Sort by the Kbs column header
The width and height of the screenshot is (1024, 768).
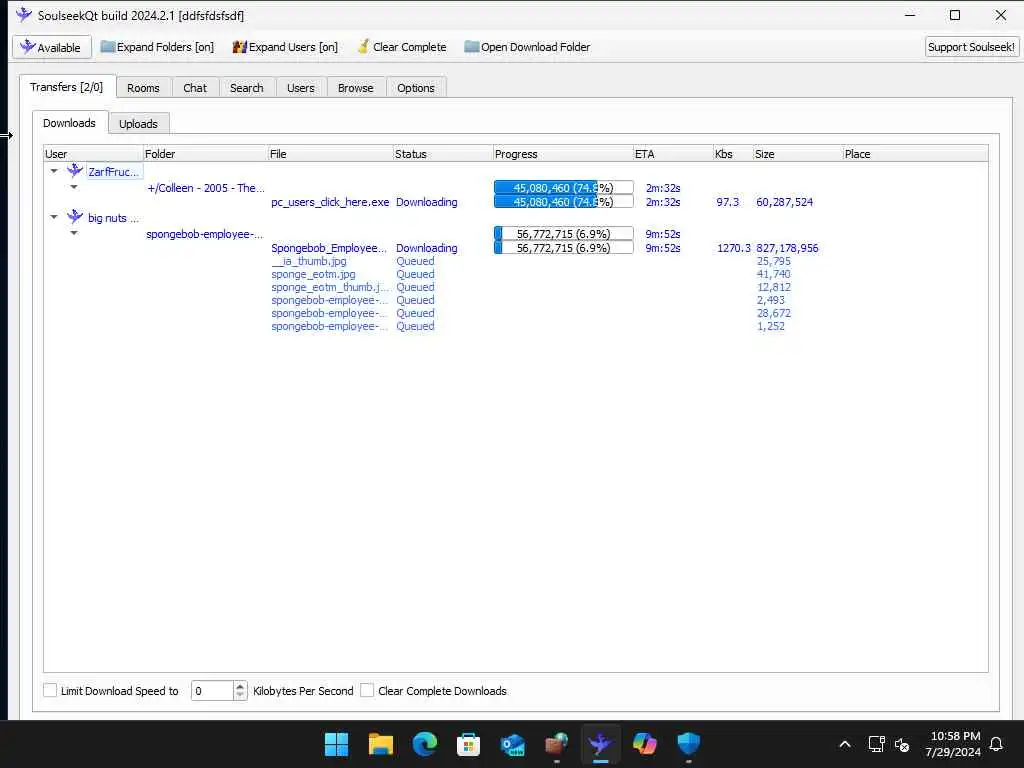733,154
